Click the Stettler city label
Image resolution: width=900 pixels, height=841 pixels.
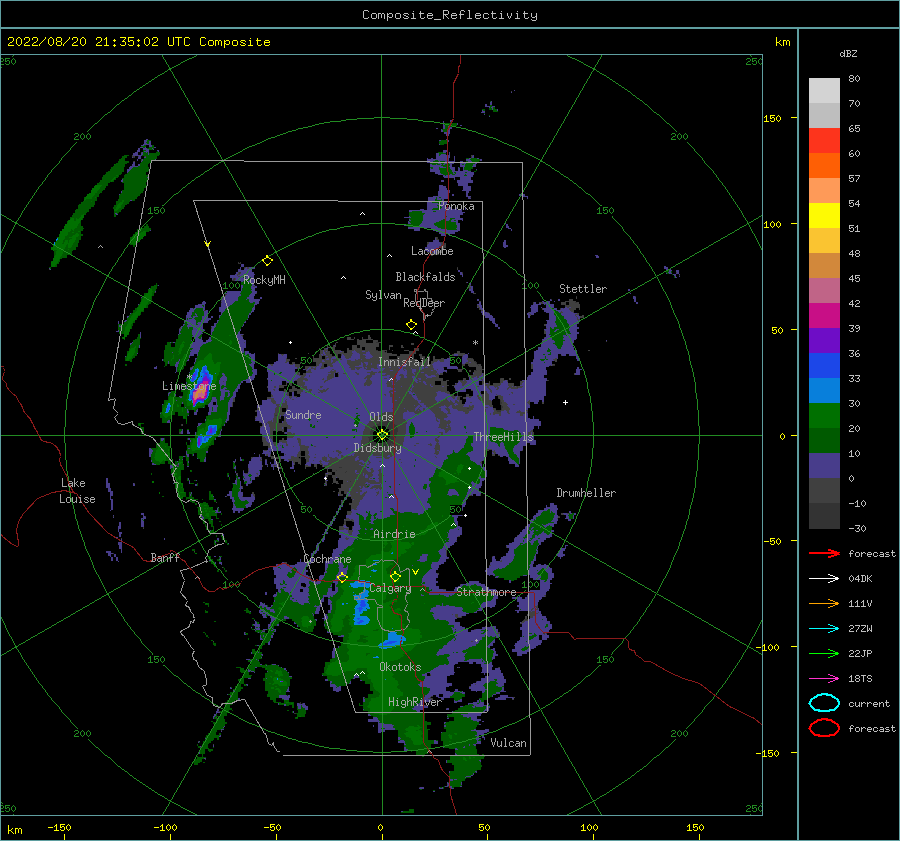tap(583, 289)
